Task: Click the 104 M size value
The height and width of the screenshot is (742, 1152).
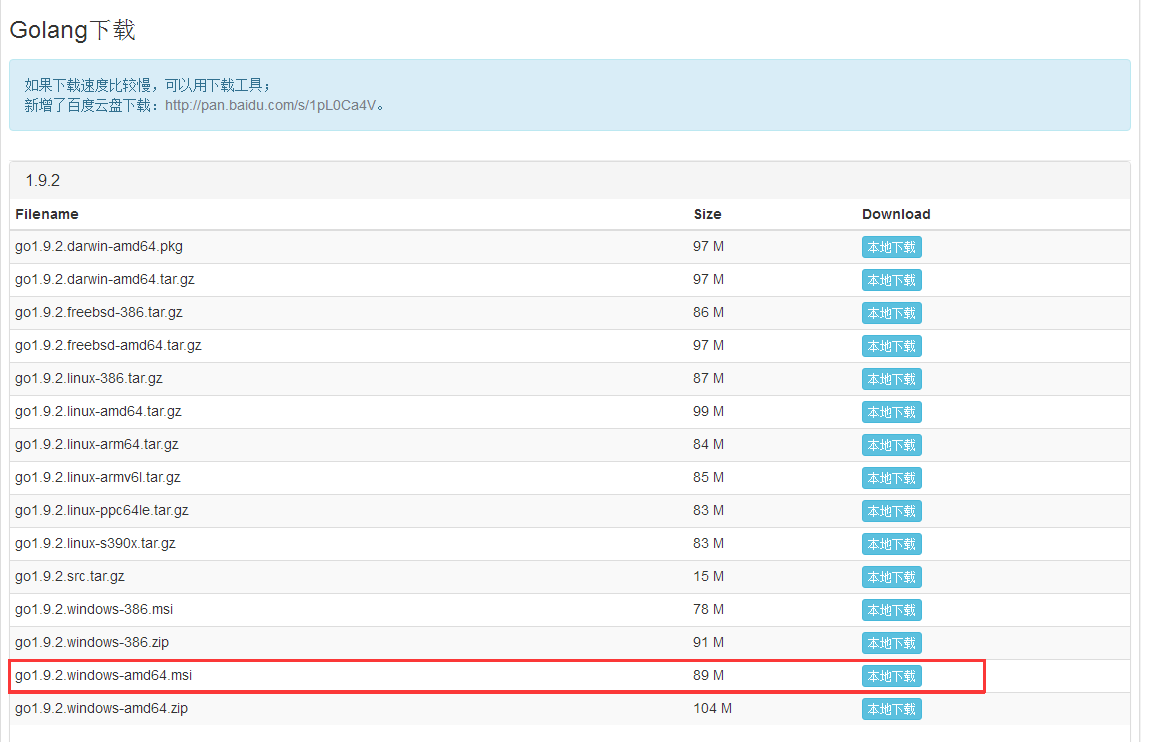Action: pos(713,709)
